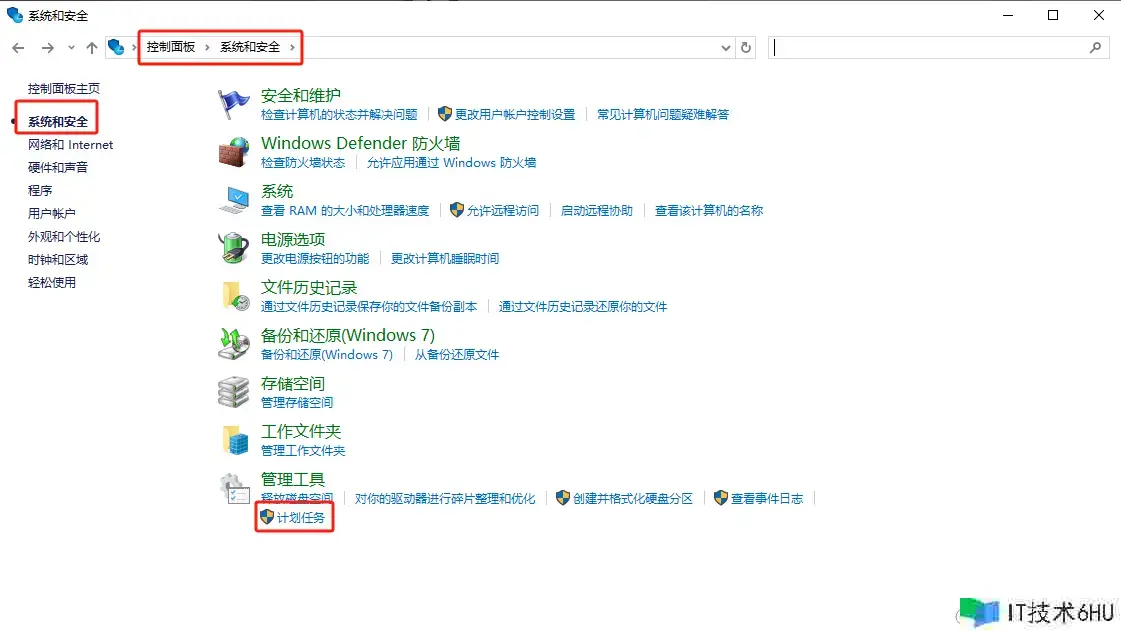The height and width of the screenshot is (631, 1121).
Task: Open 用户帐户 category in the sidebar
Action: pos(51,214)
